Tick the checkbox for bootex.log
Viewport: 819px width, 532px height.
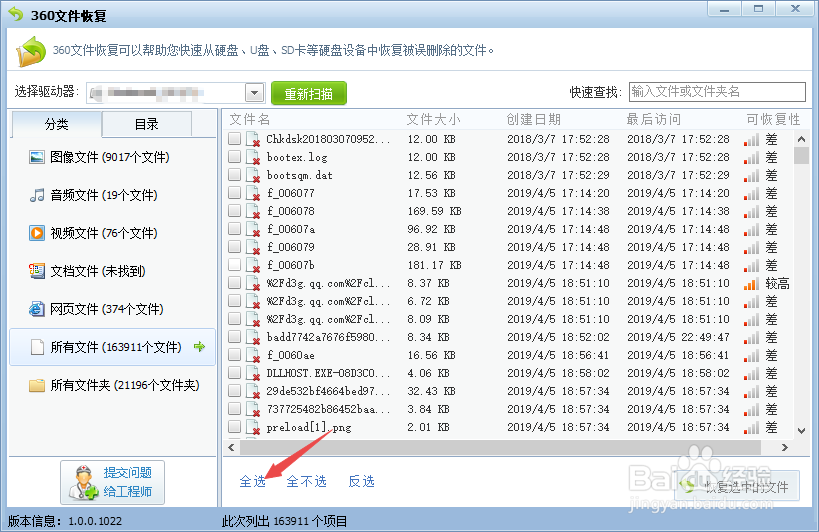click(x=235, y=156)
